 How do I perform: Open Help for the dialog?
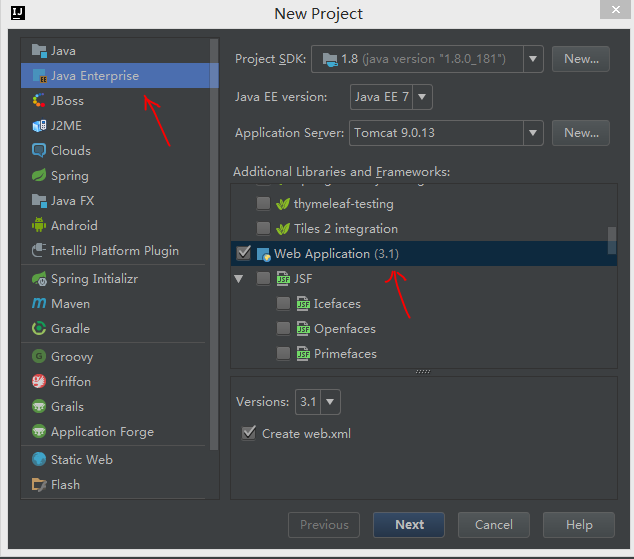pyautogui.click(x=579, y=525)
